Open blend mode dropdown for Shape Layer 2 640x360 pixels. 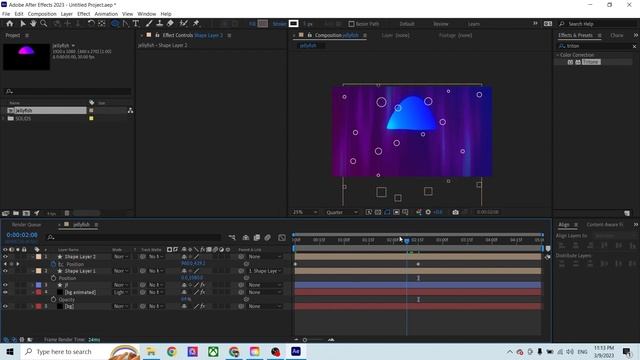121,257
